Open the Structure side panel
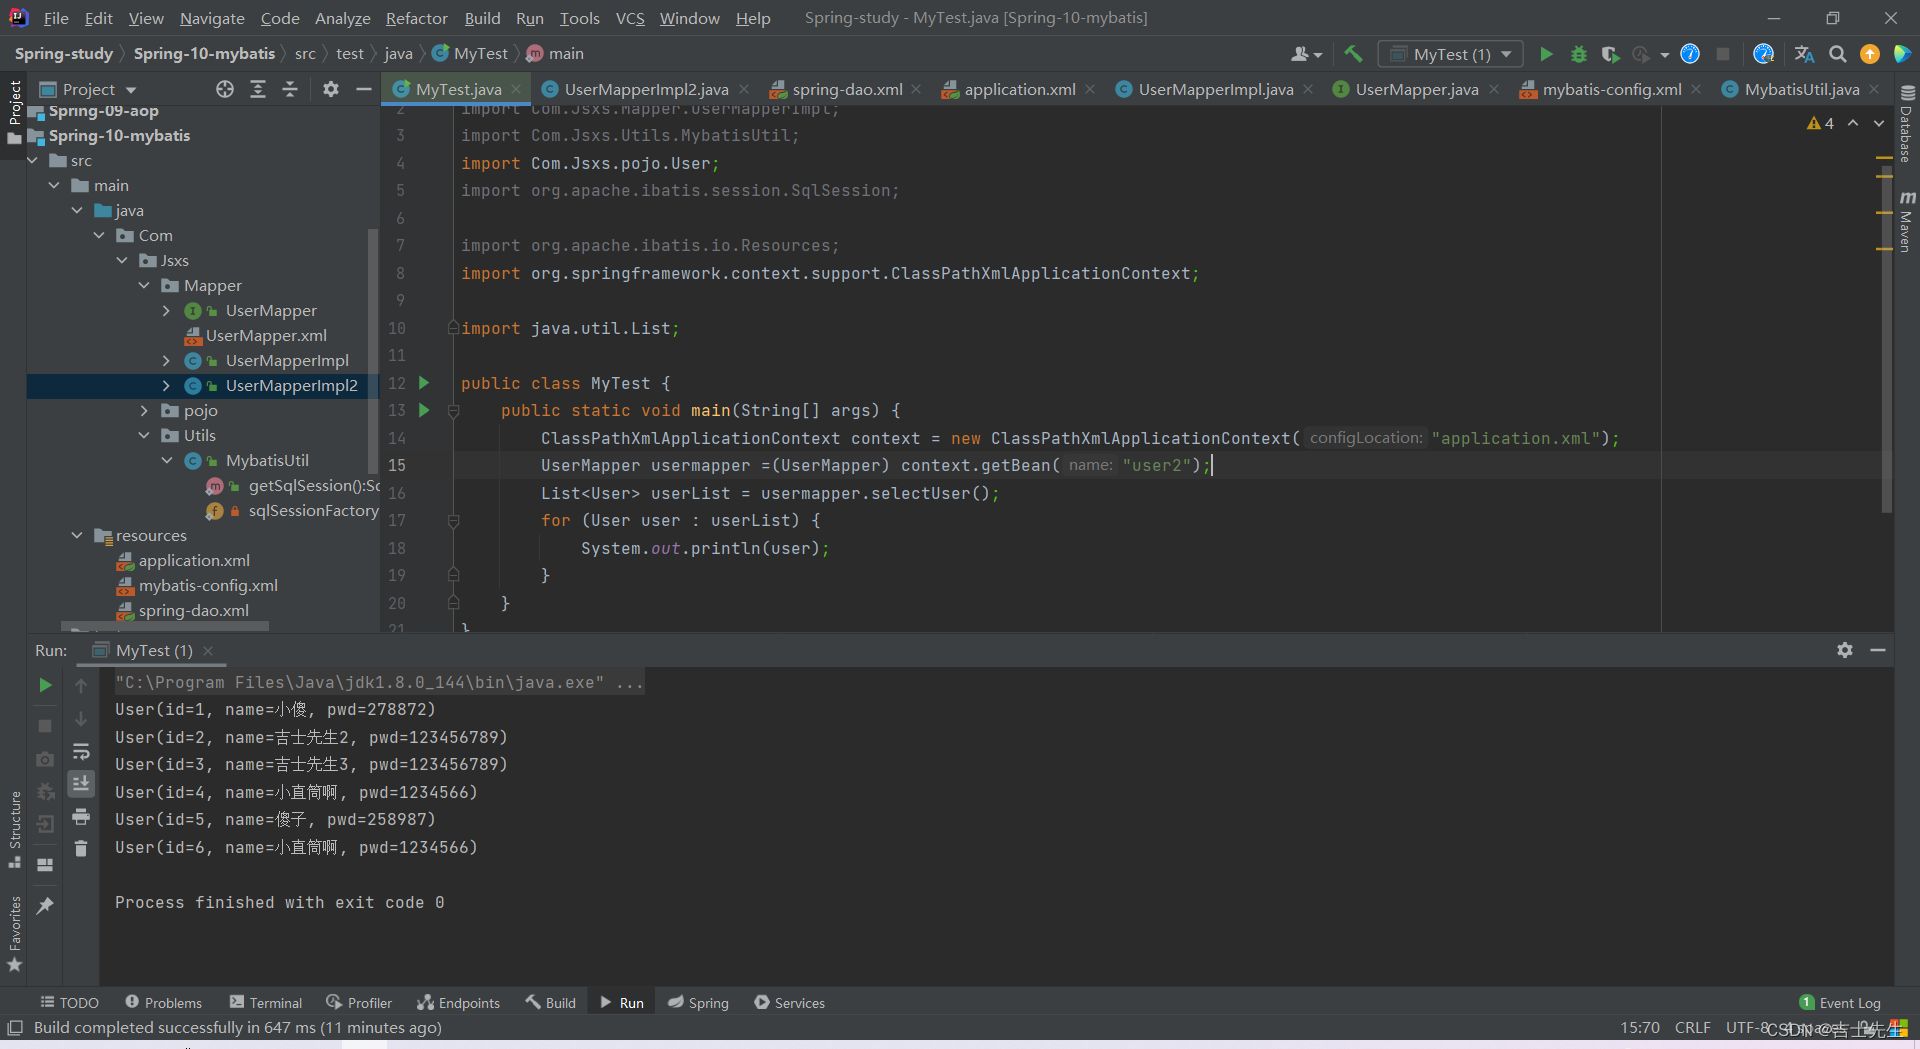The image size is (1920, 1049). point(15,830)
